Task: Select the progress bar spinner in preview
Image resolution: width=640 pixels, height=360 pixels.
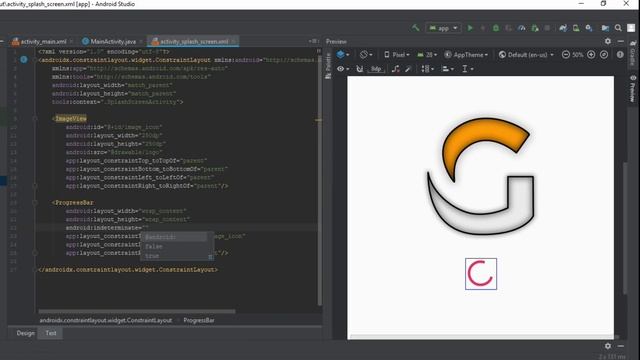Action: pyautogui.click(x=481, y=274)
